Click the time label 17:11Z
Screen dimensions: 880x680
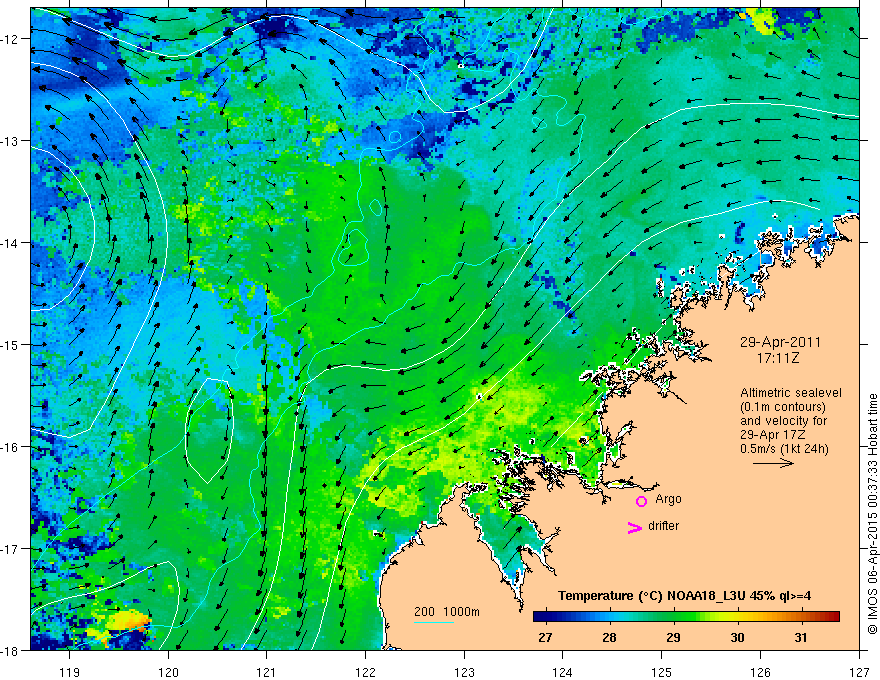(x=777, y=357)
